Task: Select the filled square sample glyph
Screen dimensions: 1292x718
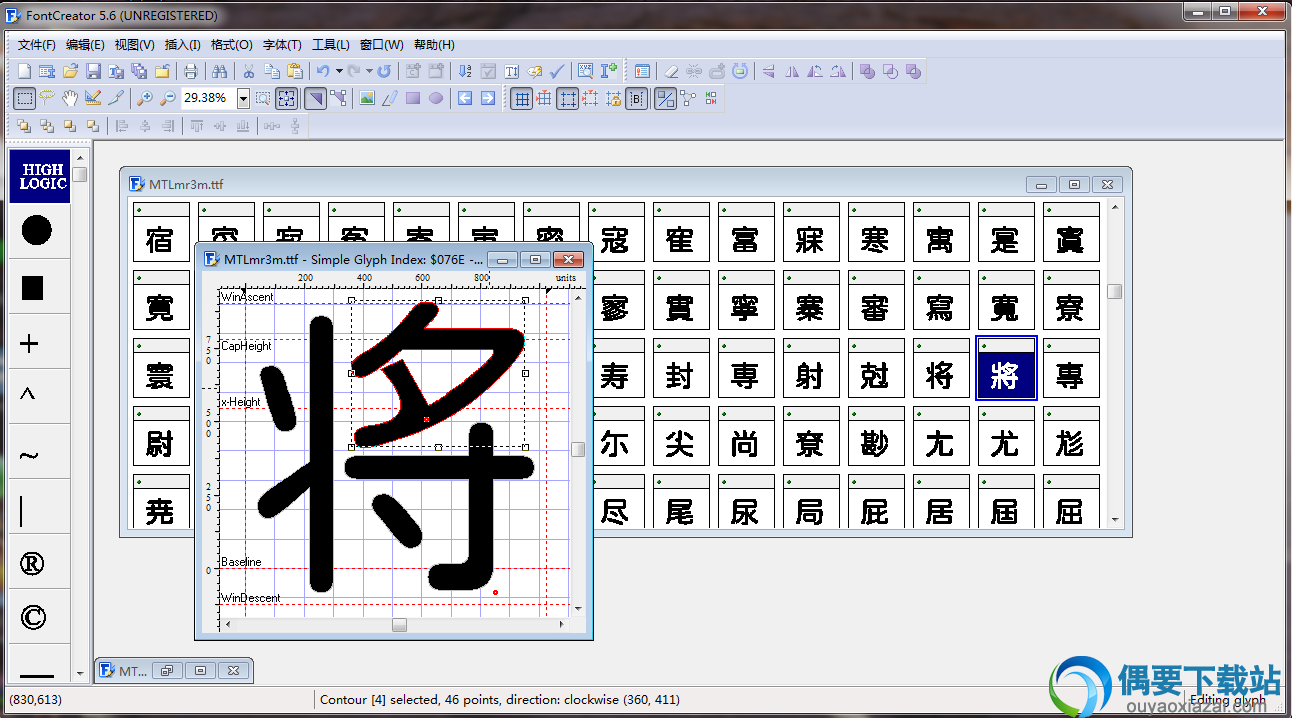Action: [33, 288]
